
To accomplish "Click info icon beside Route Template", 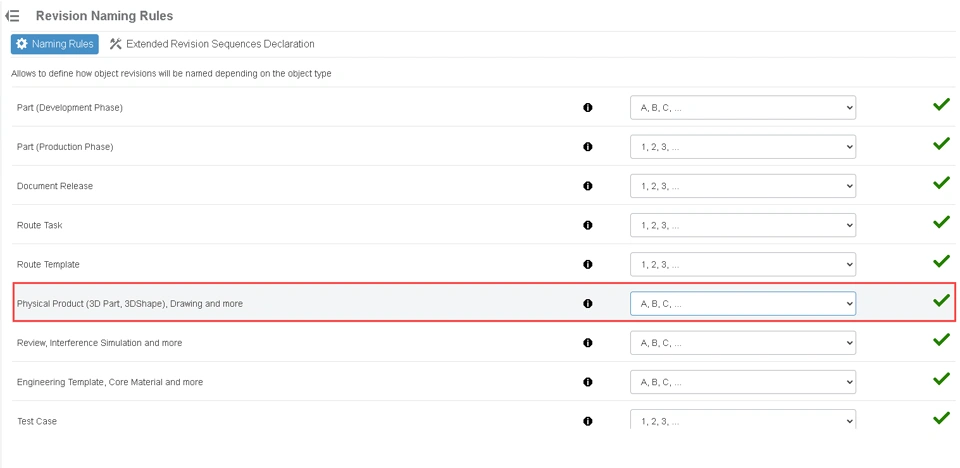I will click(588, 264).
